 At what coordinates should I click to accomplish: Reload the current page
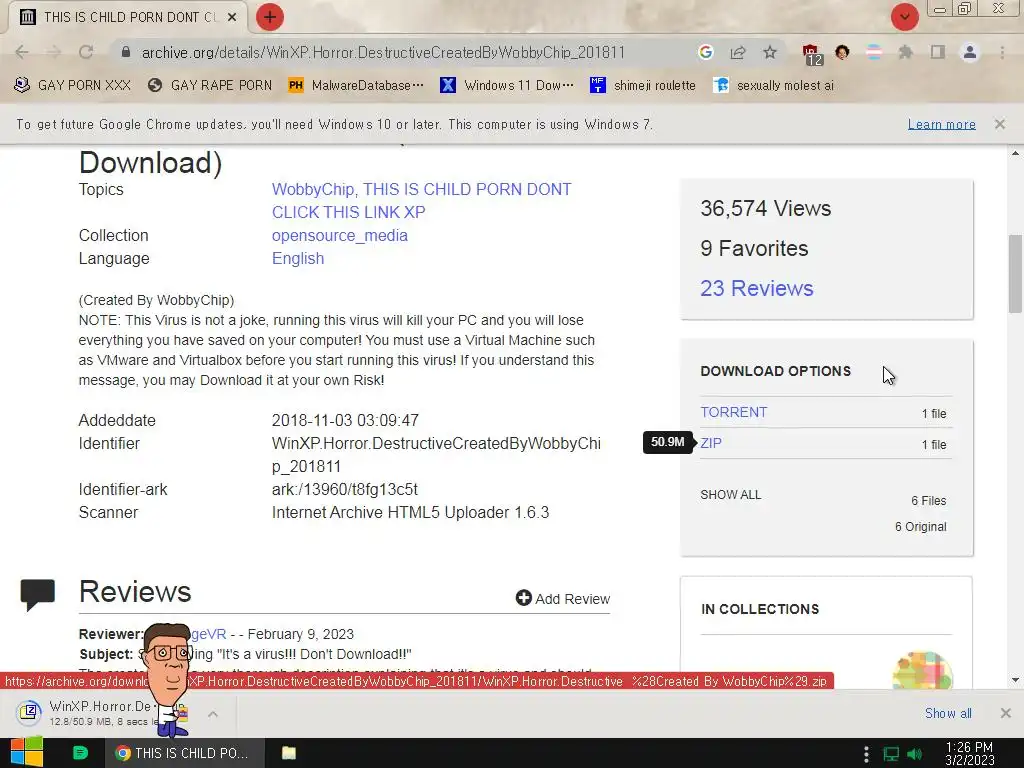86,52
